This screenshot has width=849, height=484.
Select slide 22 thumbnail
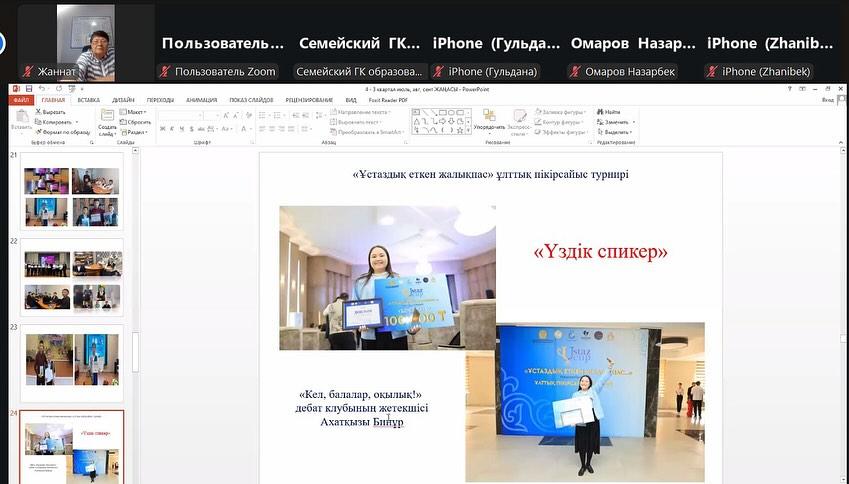click(72, 278)
